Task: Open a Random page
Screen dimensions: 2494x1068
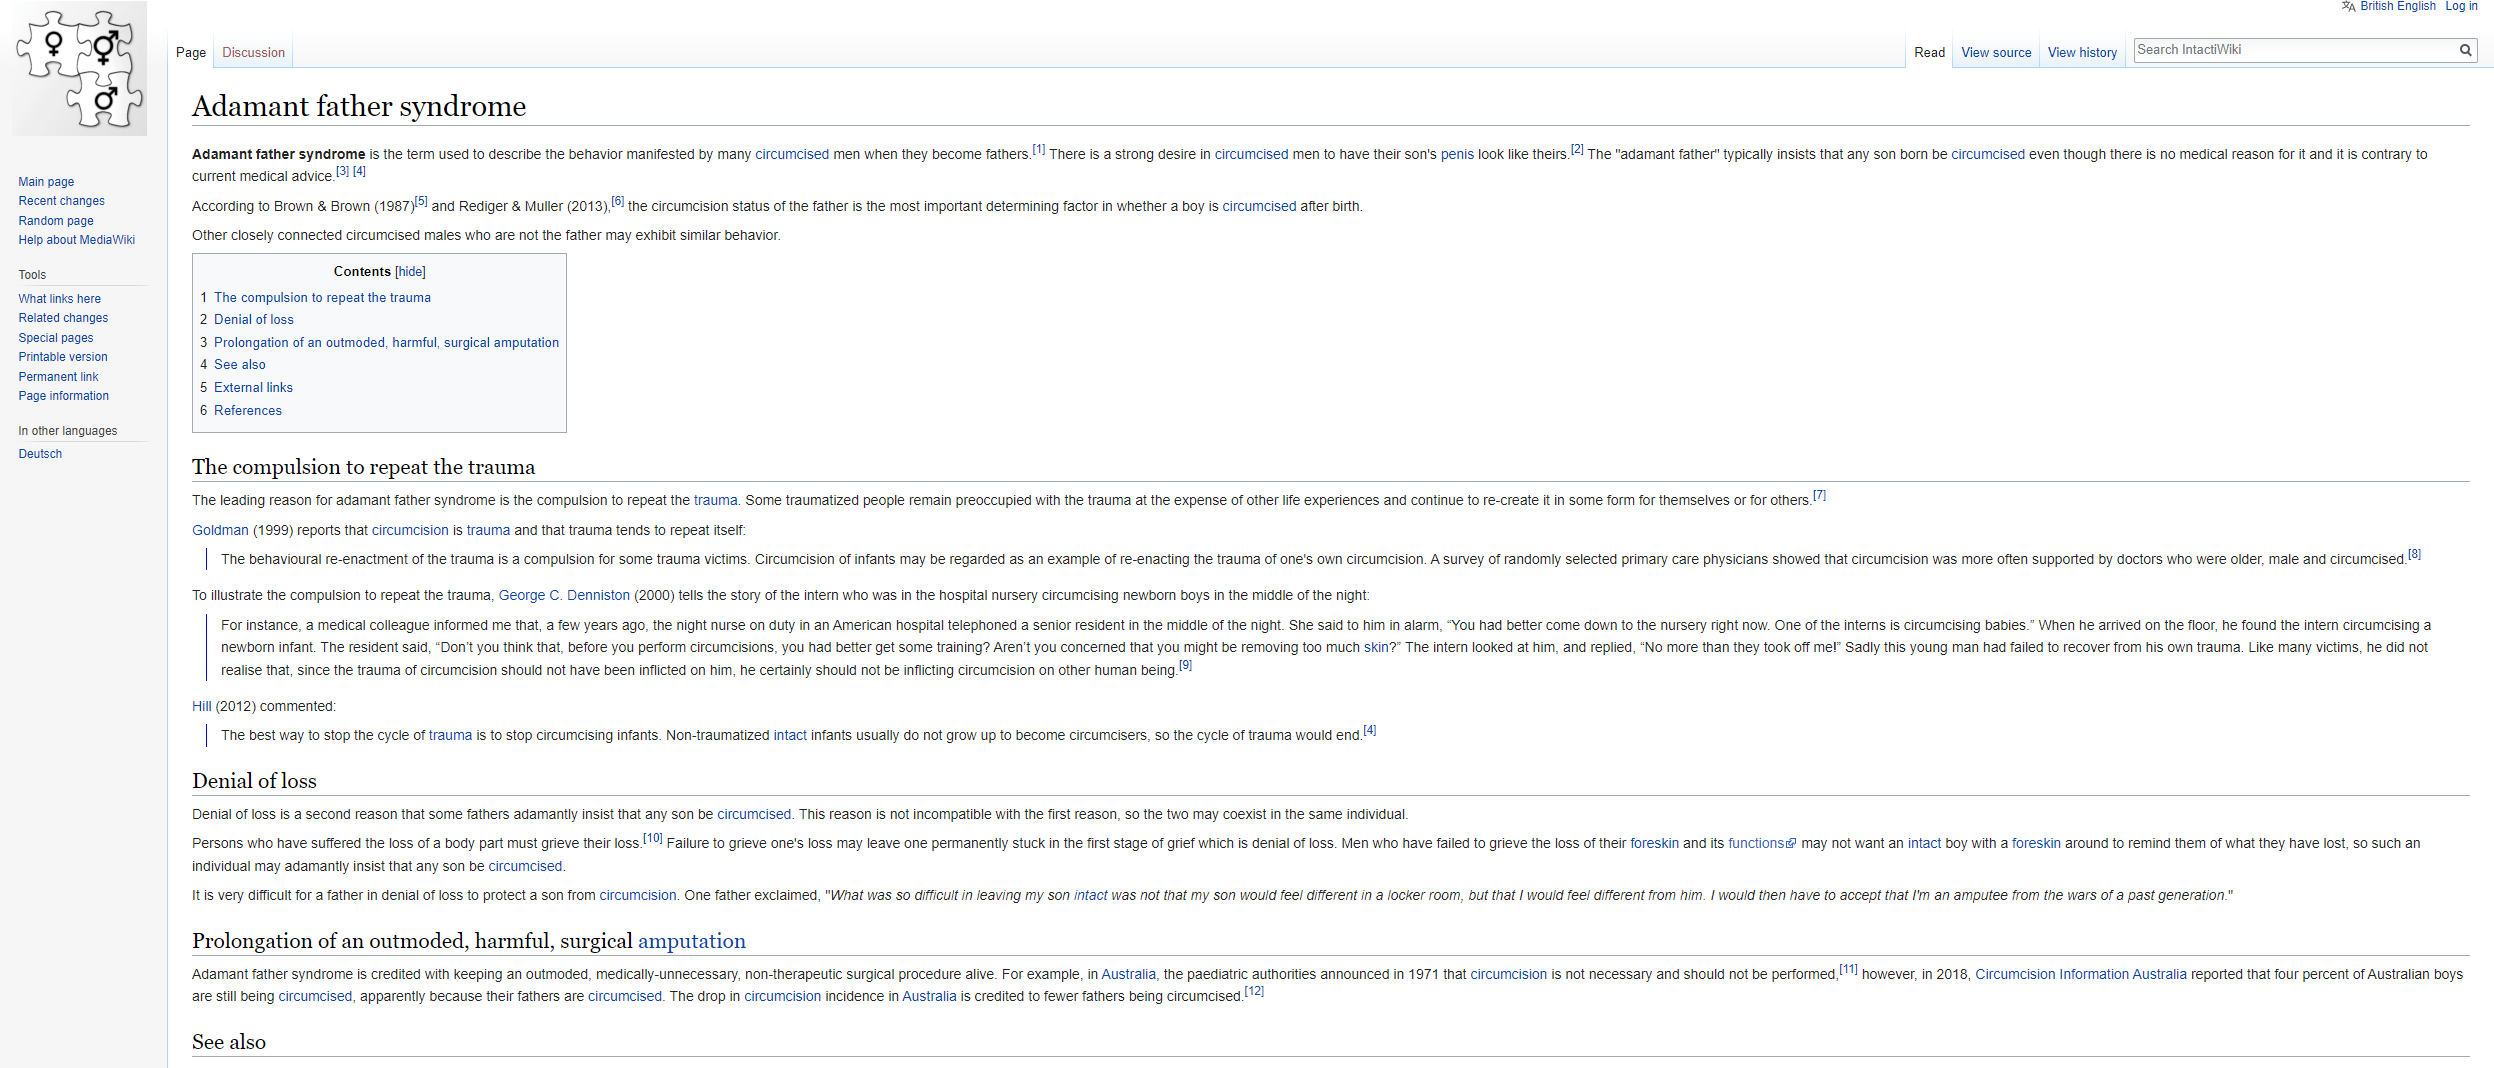Action: pos(56,221)
